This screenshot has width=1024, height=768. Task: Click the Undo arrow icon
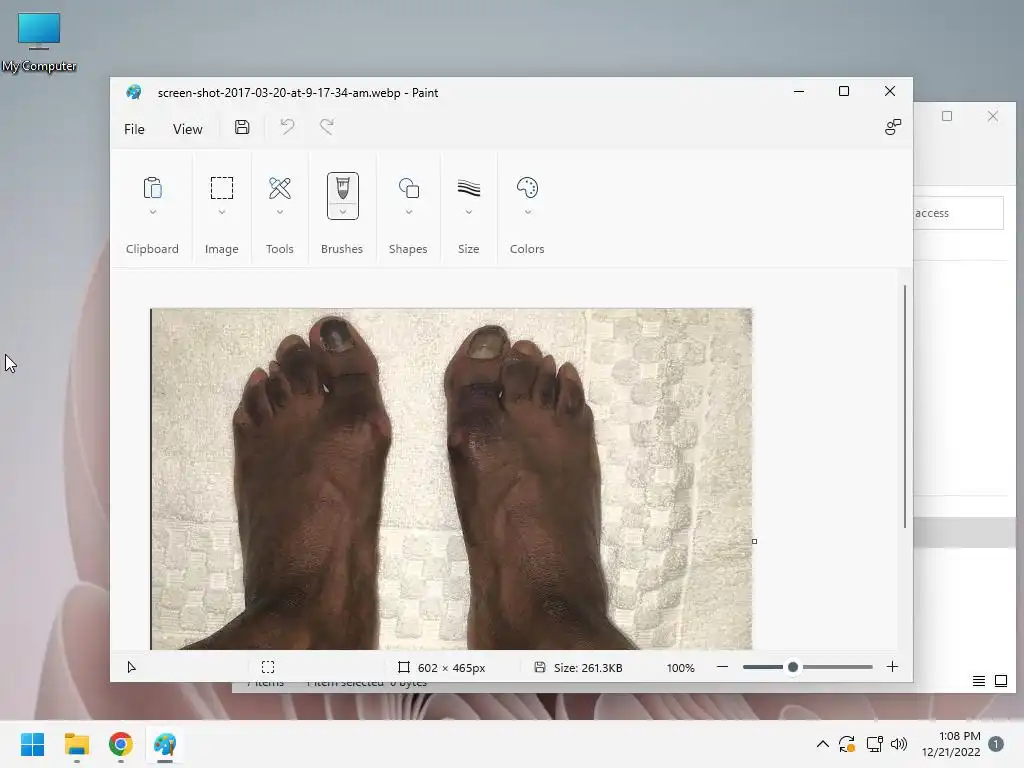(287, 127)
